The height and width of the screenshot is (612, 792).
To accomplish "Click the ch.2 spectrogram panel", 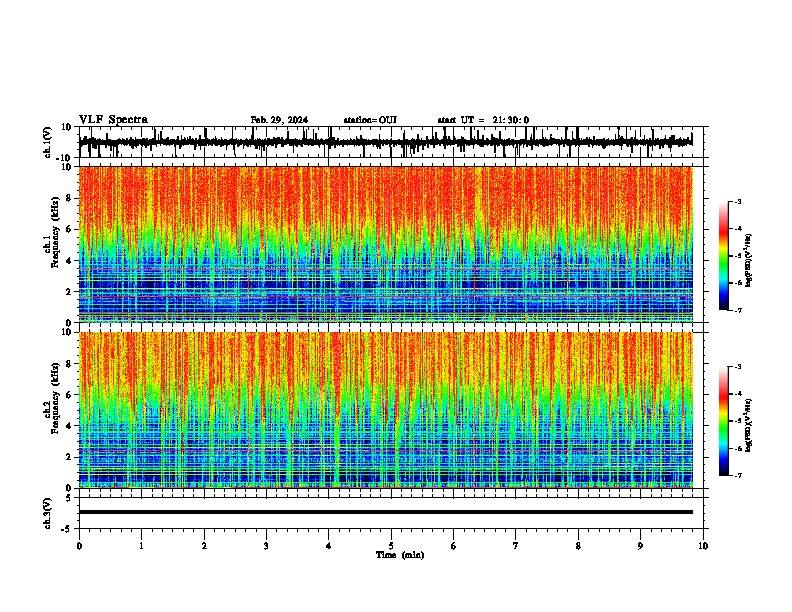I will (386, 410).
